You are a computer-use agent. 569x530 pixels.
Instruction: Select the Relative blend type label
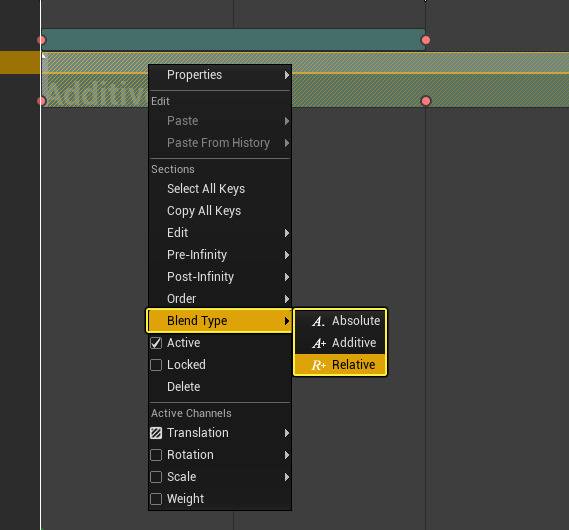tap(353, 365)
